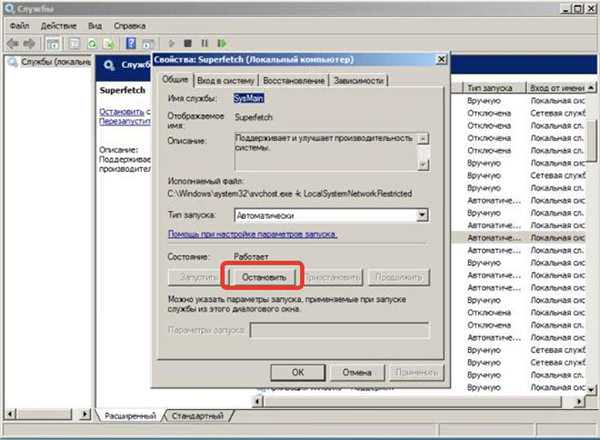Refresh the services list via toolbar
This screenshot has width=600, height=440.
92,44
